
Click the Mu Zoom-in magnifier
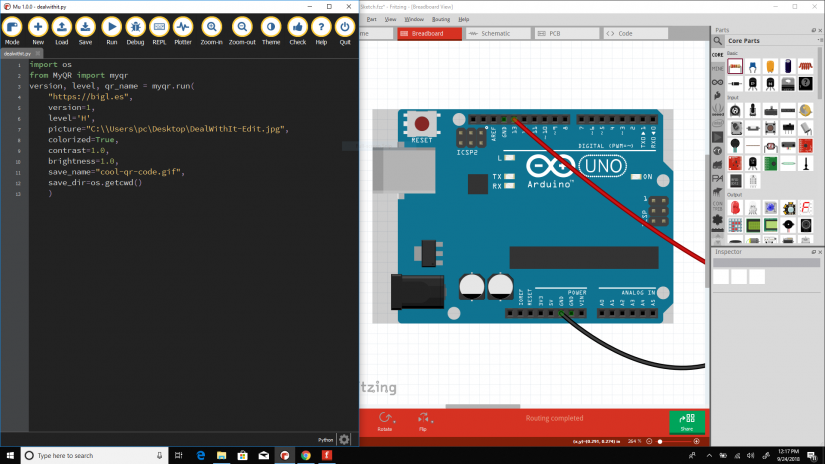212,29
